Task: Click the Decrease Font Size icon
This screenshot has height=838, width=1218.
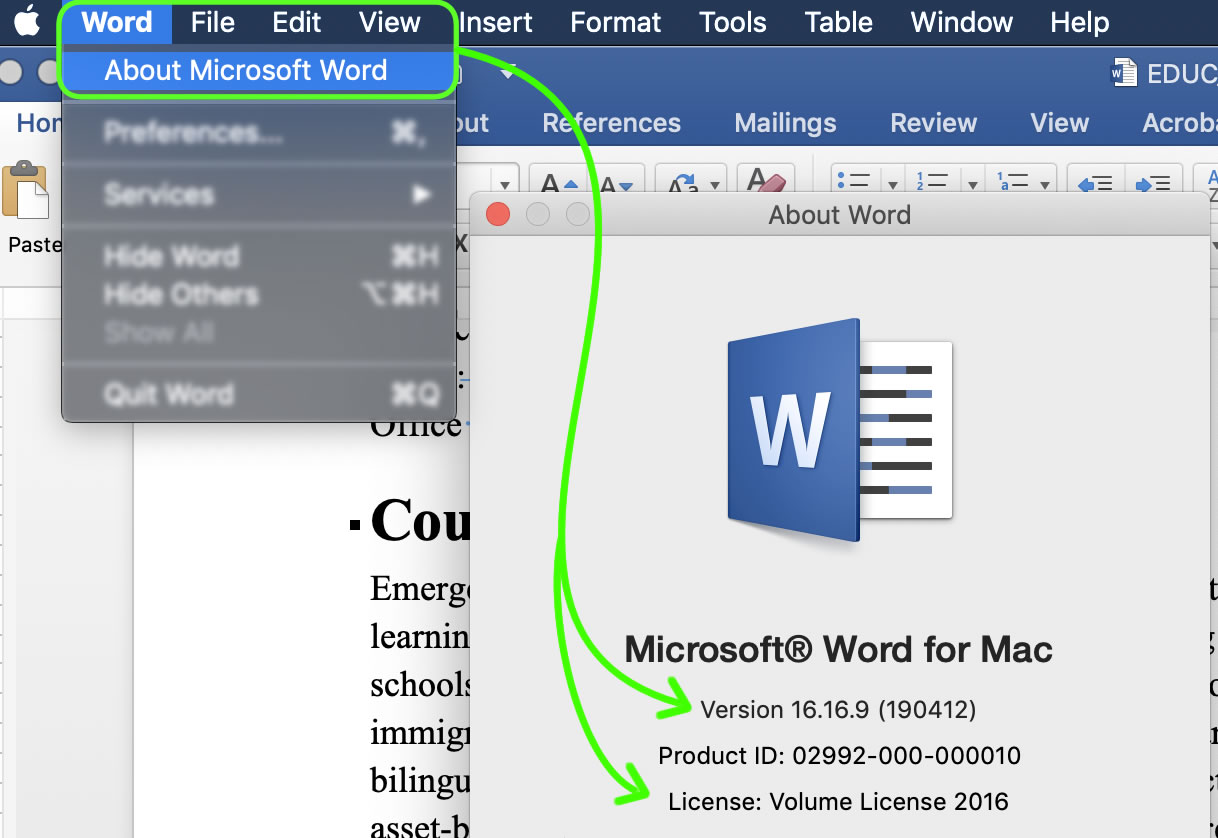Action: 616,185
